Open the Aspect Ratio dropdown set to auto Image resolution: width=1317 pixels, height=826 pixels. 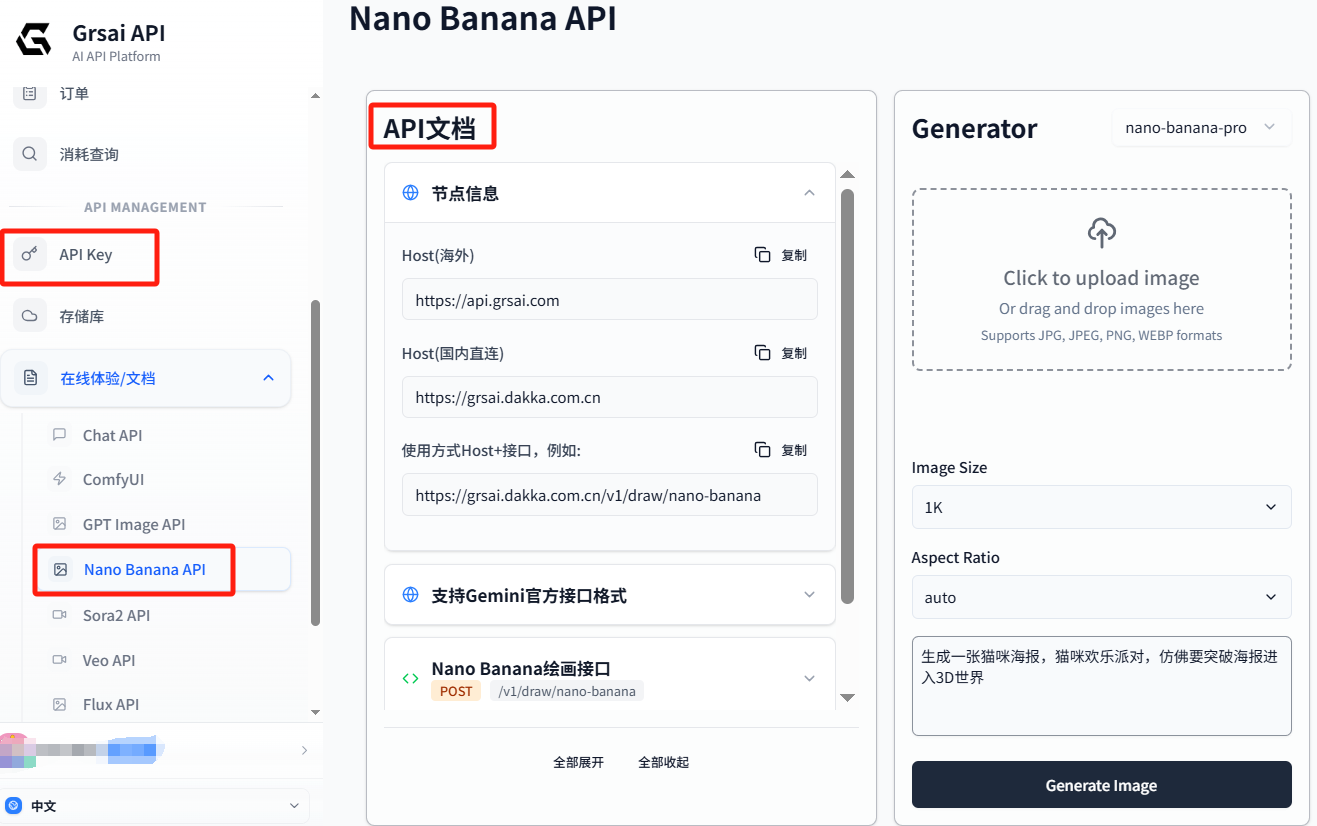[x=1101, y=597]
